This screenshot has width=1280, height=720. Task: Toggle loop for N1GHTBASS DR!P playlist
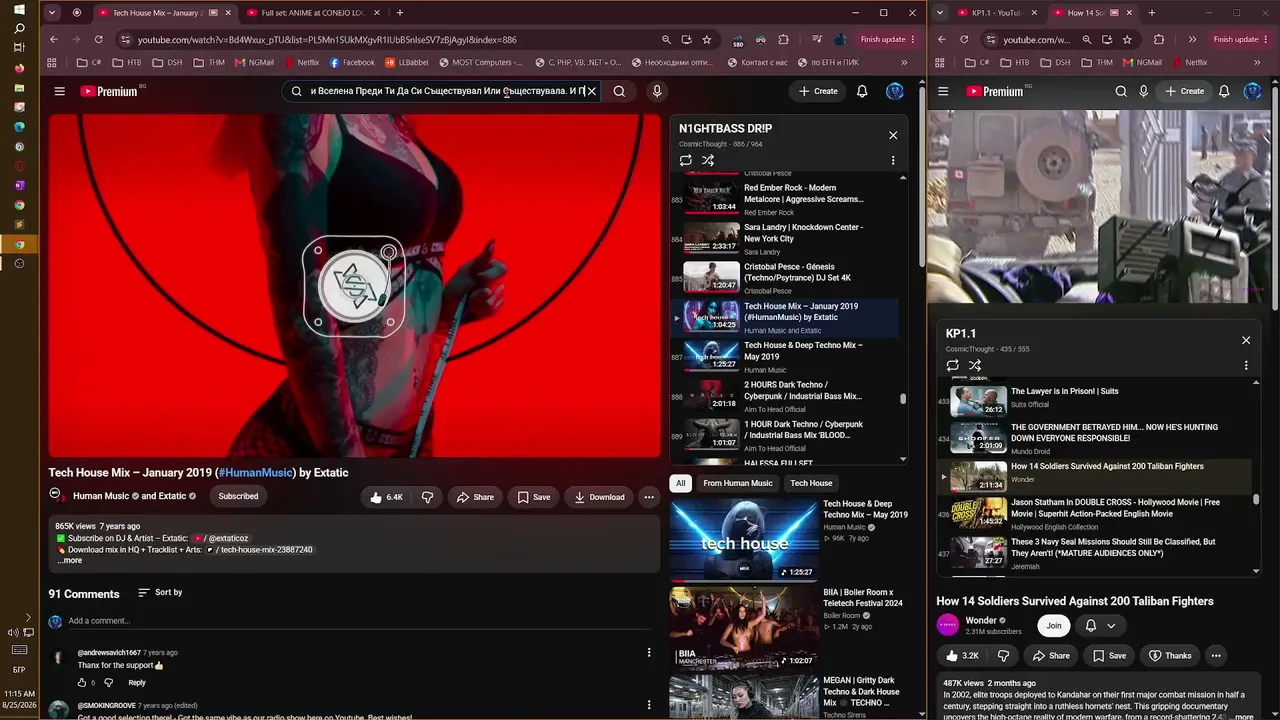[x=685, y=160]
